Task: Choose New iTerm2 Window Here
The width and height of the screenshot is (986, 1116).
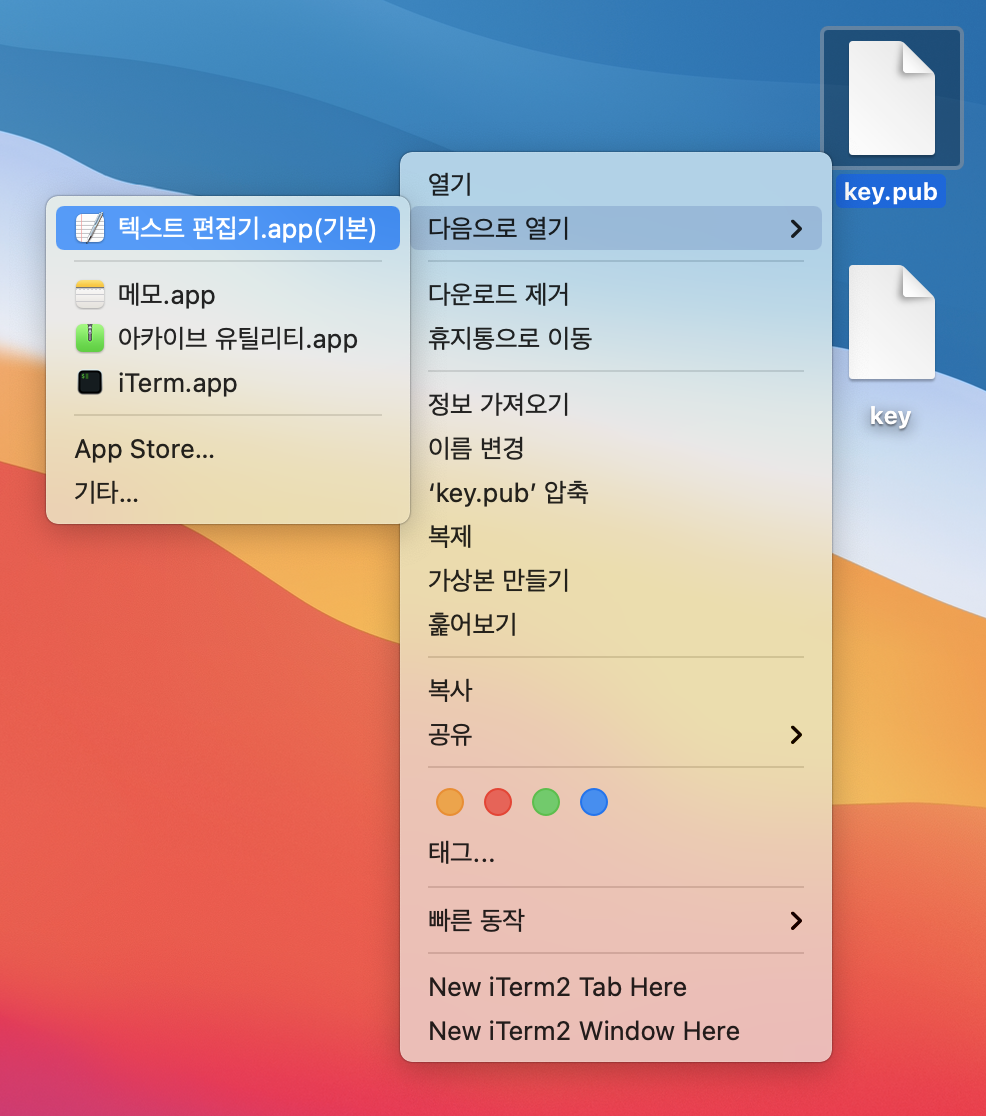Action: (616, 1031)
